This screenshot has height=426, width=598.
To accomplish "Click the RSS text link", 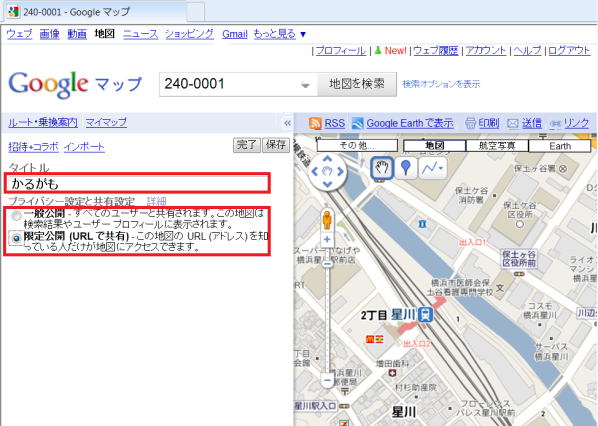I will 334,123.
